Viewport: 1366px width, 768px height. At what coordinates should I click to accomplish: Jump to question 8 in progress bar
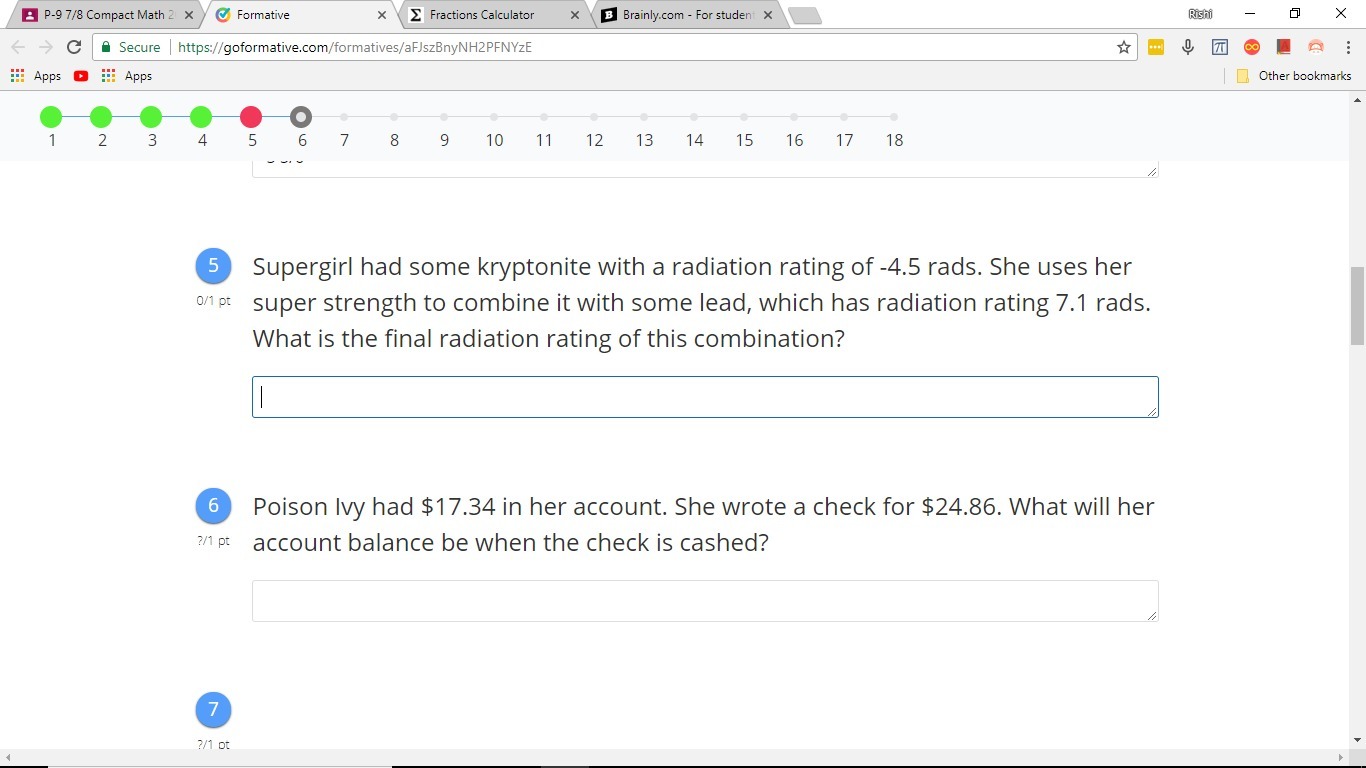394,118
